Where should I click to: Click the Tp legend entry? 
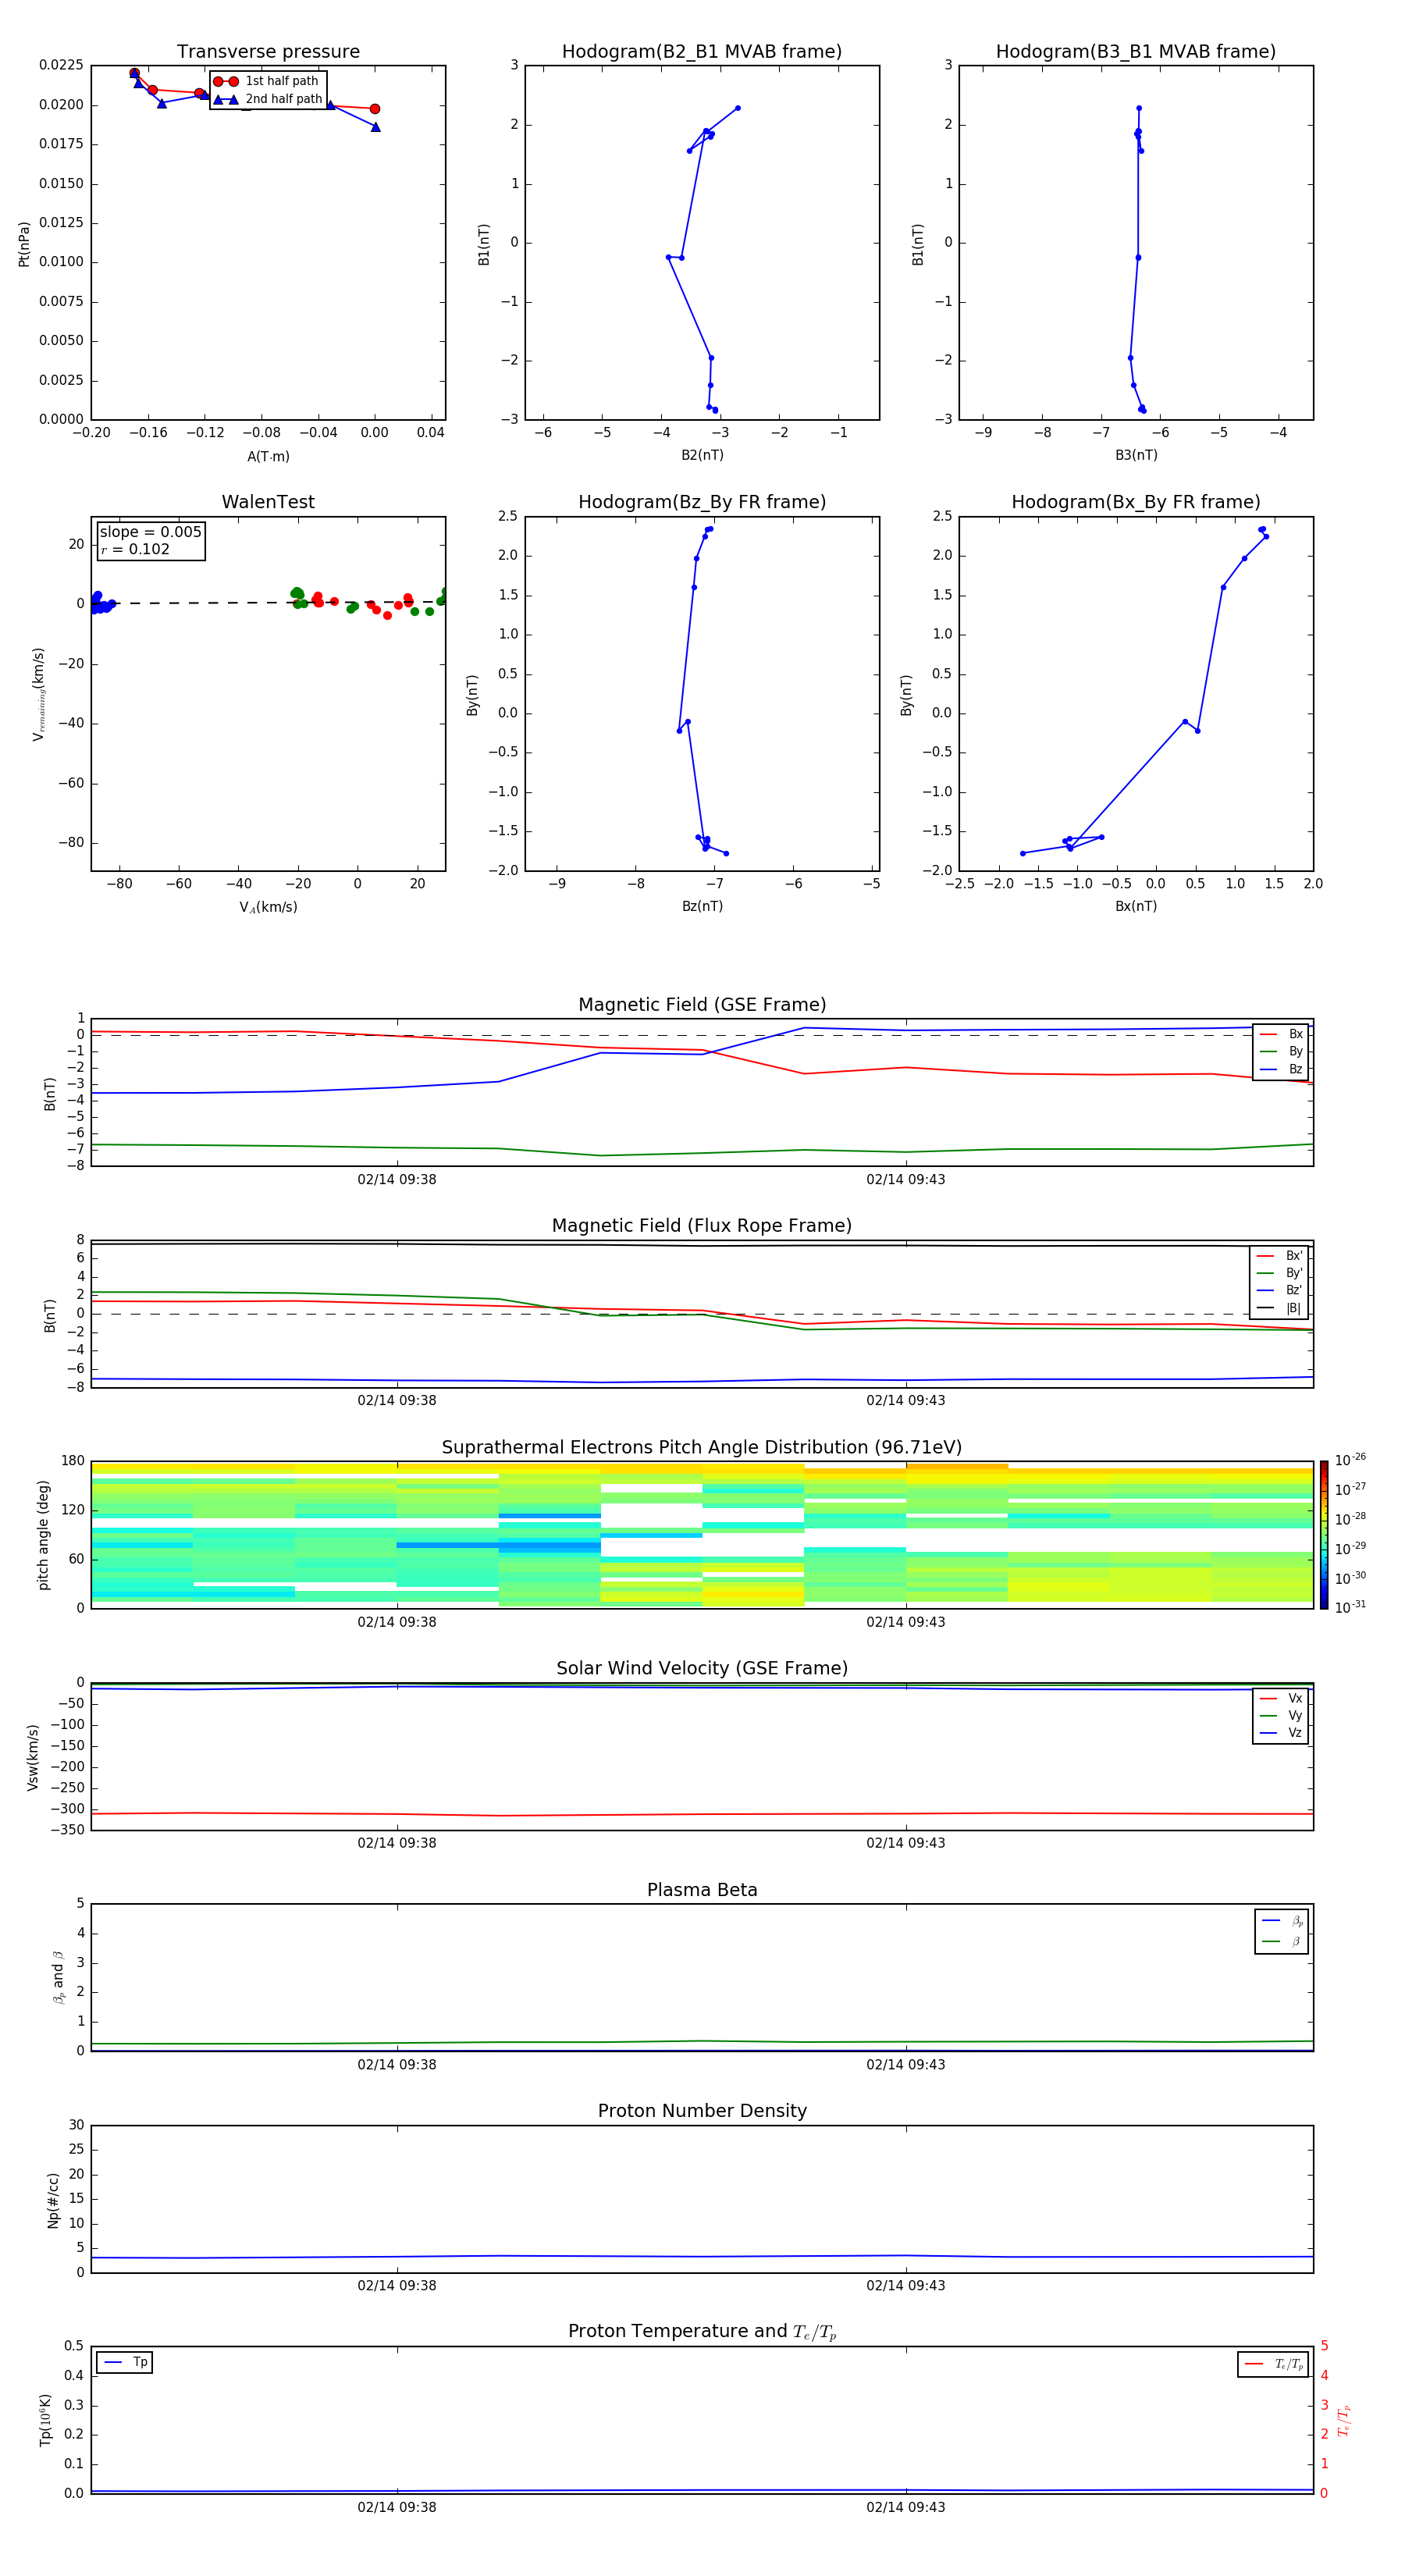pyautogui.click(x=125, y=2363)
